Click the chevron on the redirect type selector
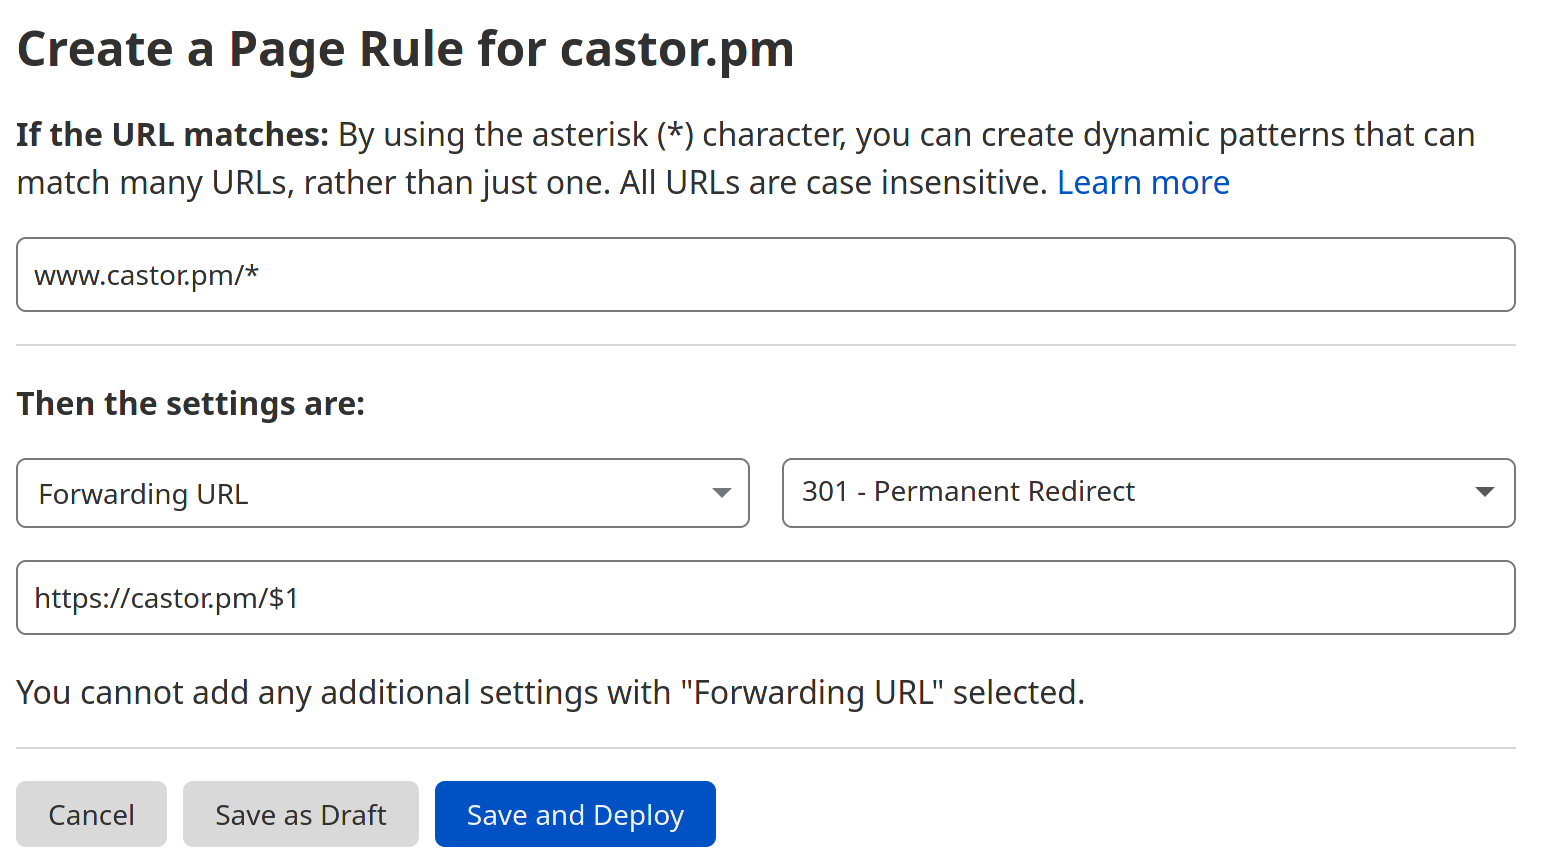The width and height of the screenshot is (1542, 866). pos(1483,492)
